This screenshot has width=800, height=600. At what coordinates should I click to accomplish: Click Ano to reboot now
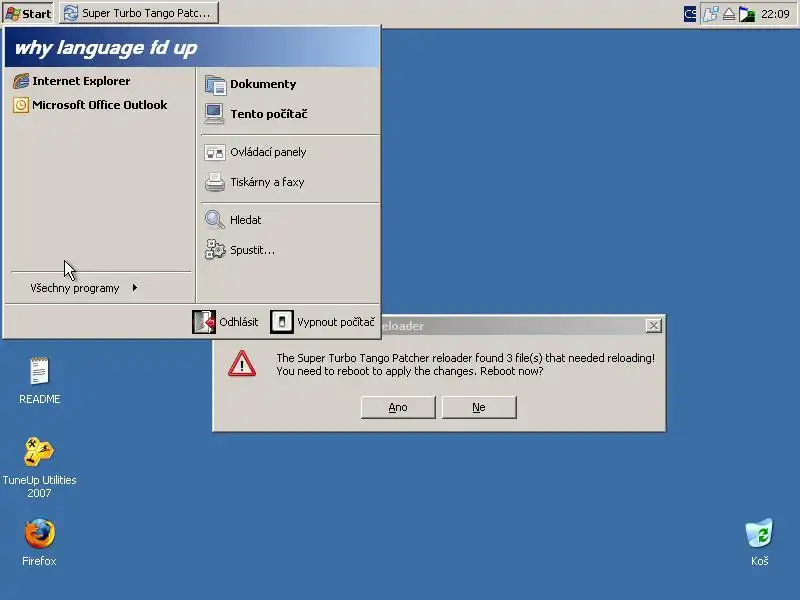click(398, 407)
